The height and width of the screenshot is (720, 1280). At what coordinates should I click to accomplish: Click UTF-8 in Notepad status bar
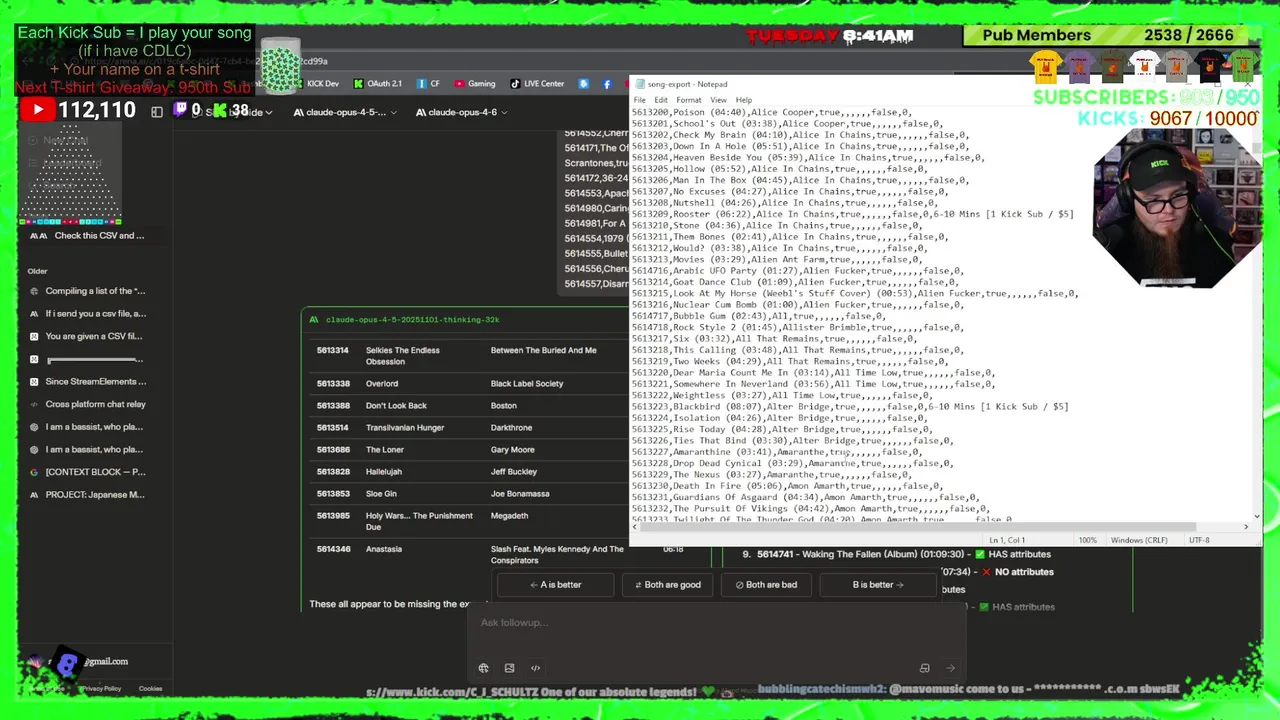[x=1198, y=540]
